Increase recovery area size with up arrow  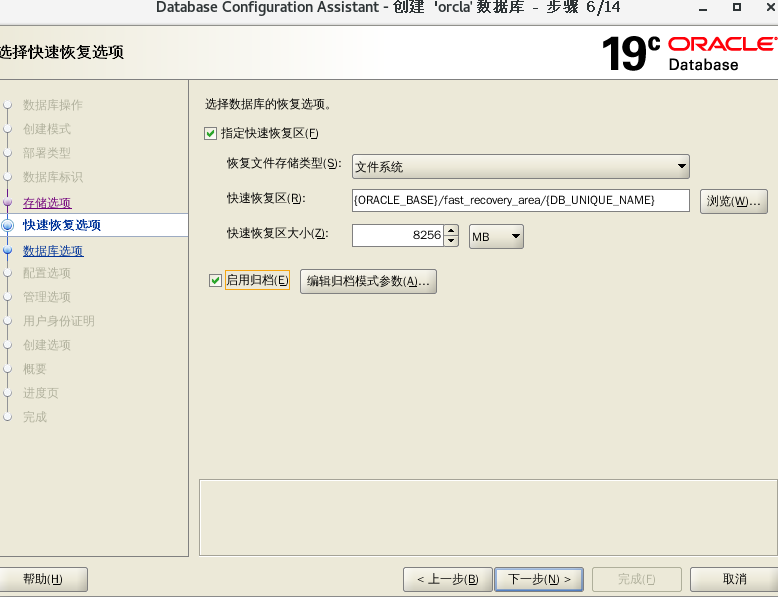[x=451, y=230]
